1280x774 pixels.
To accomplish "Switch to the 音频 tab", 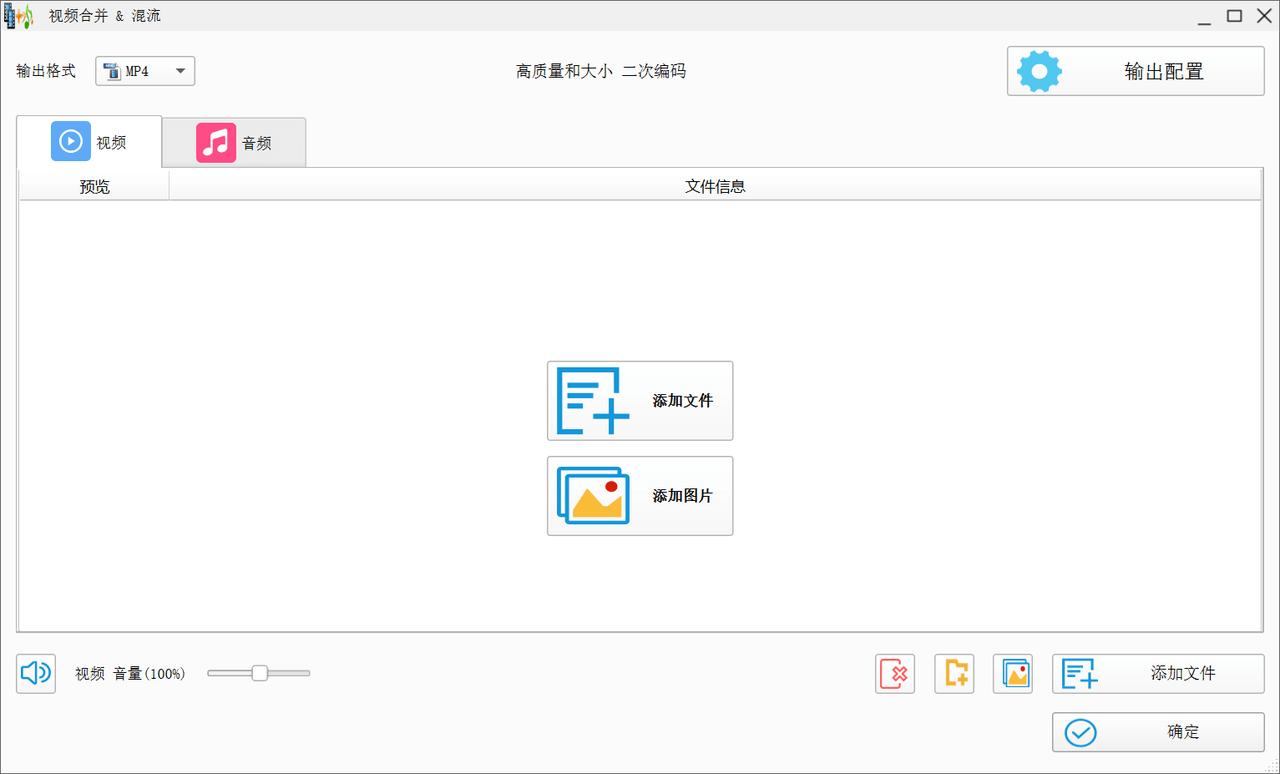I will coord(234,143).
